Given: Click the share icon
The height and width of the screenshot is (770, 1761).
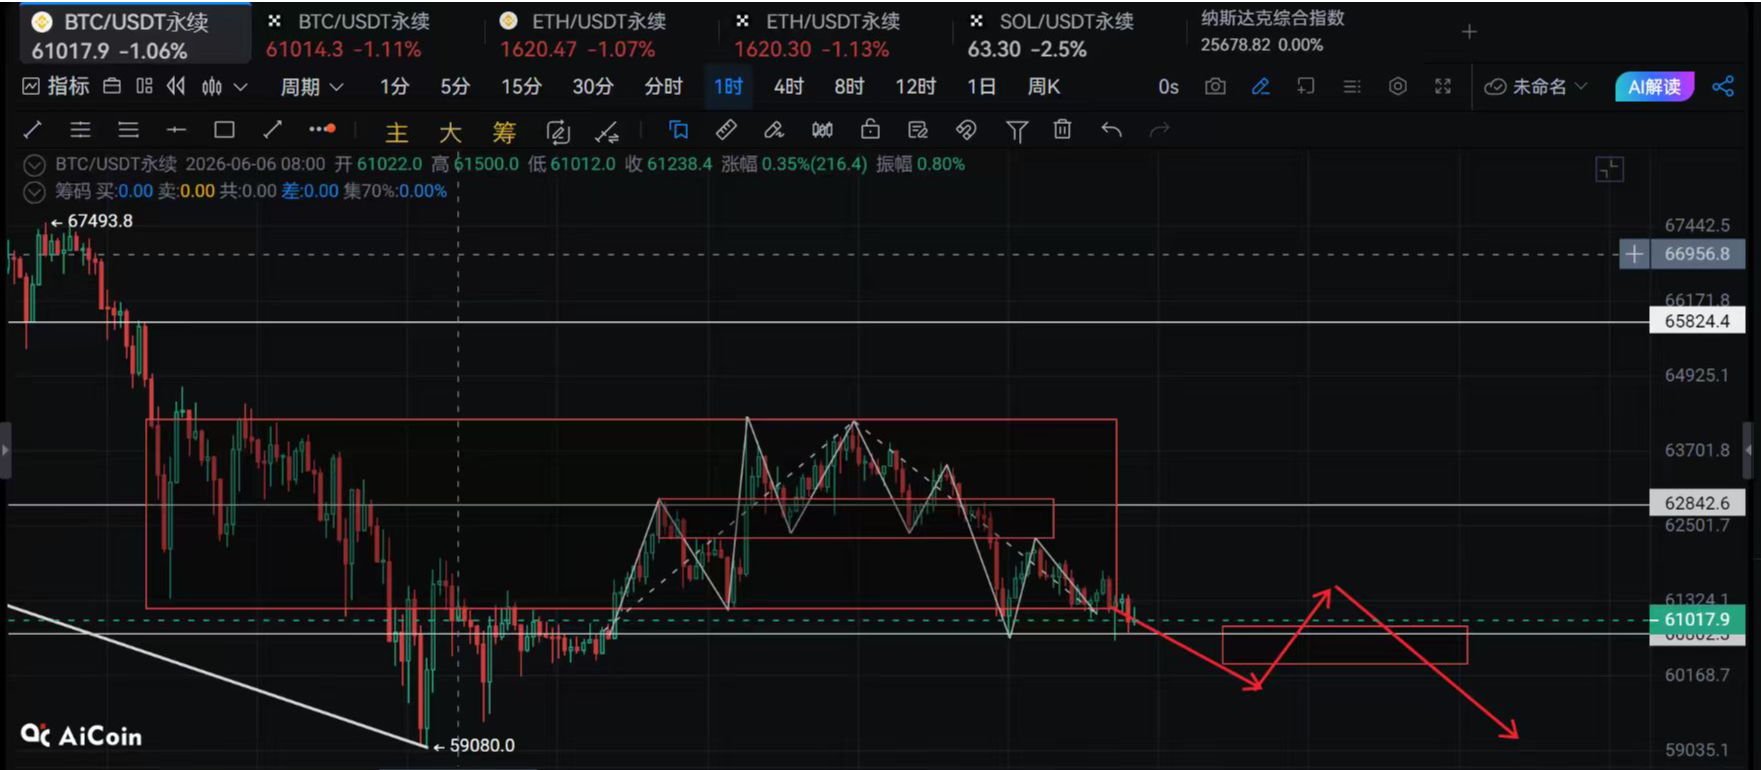Looking at the screenshot, I should (x=1723, y=87).
